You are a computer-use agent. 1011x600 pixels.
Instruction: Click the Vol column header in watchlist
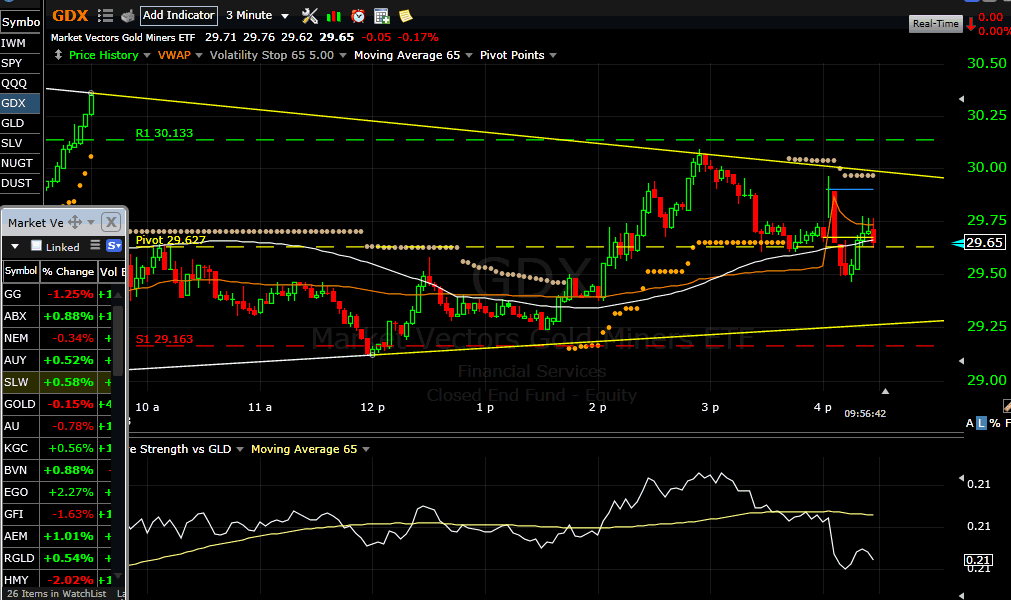coord(111,271)
